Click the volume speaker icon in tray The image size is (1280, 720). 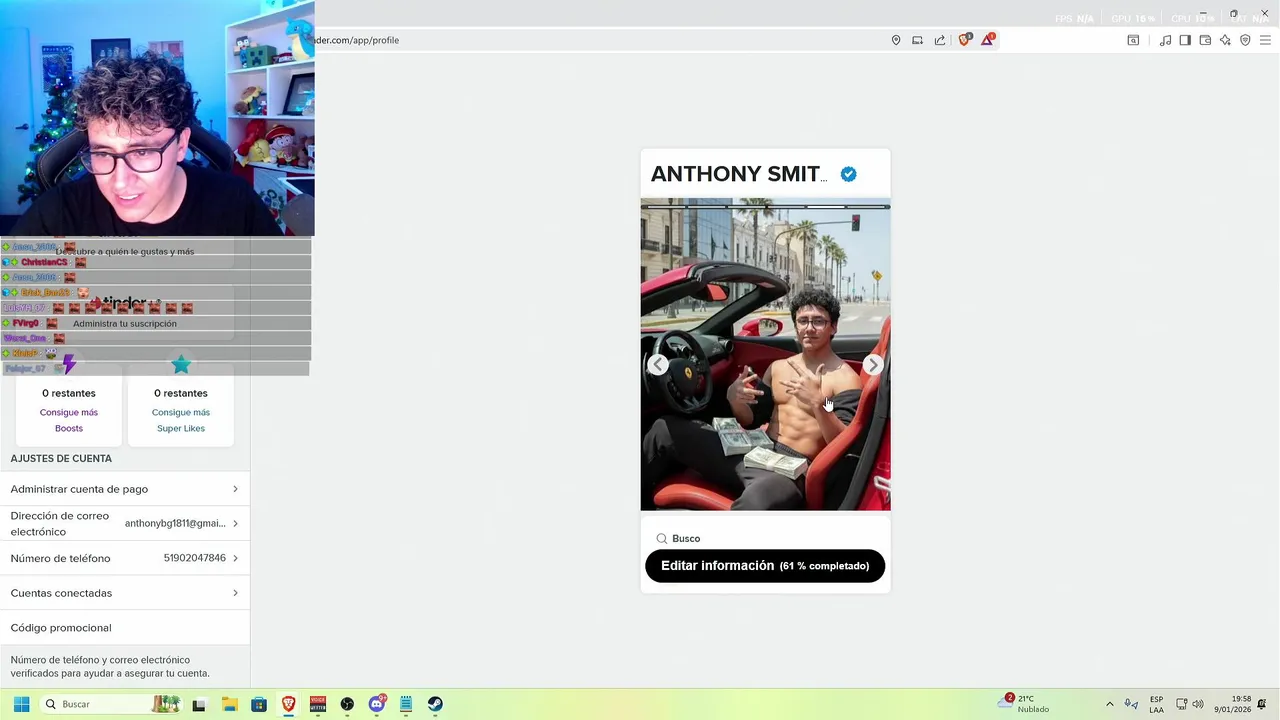click(1198, 704)
